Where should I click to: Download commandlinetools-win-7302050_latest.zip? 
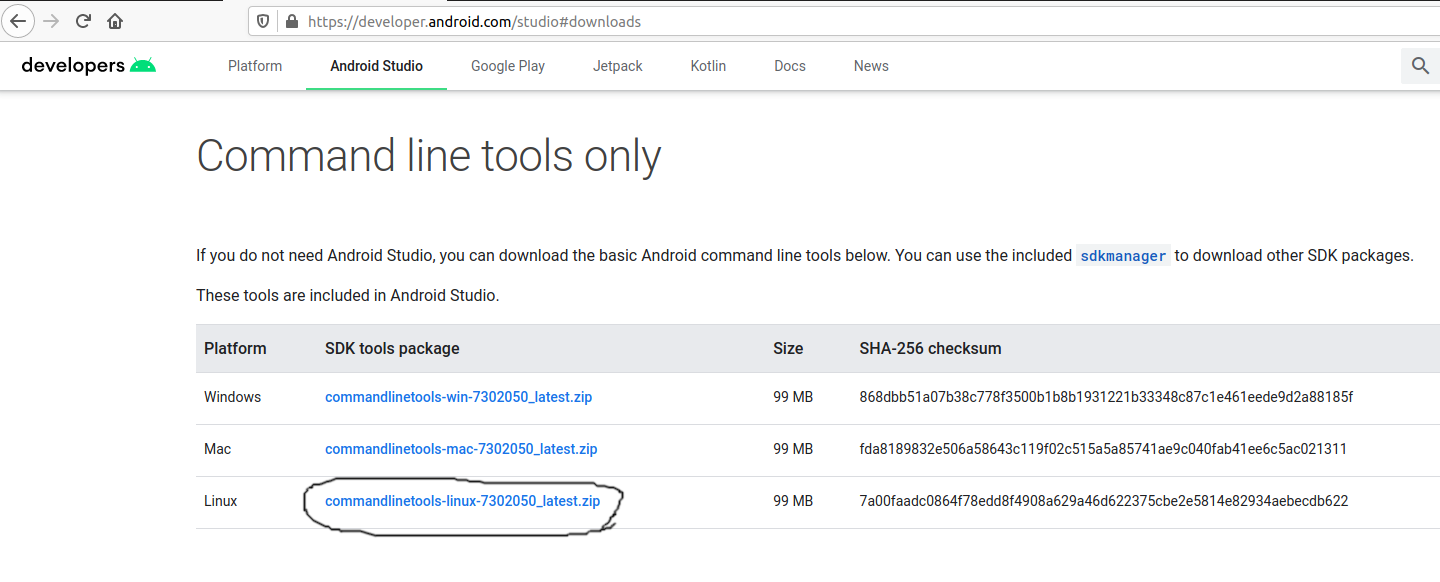point(458,397)
